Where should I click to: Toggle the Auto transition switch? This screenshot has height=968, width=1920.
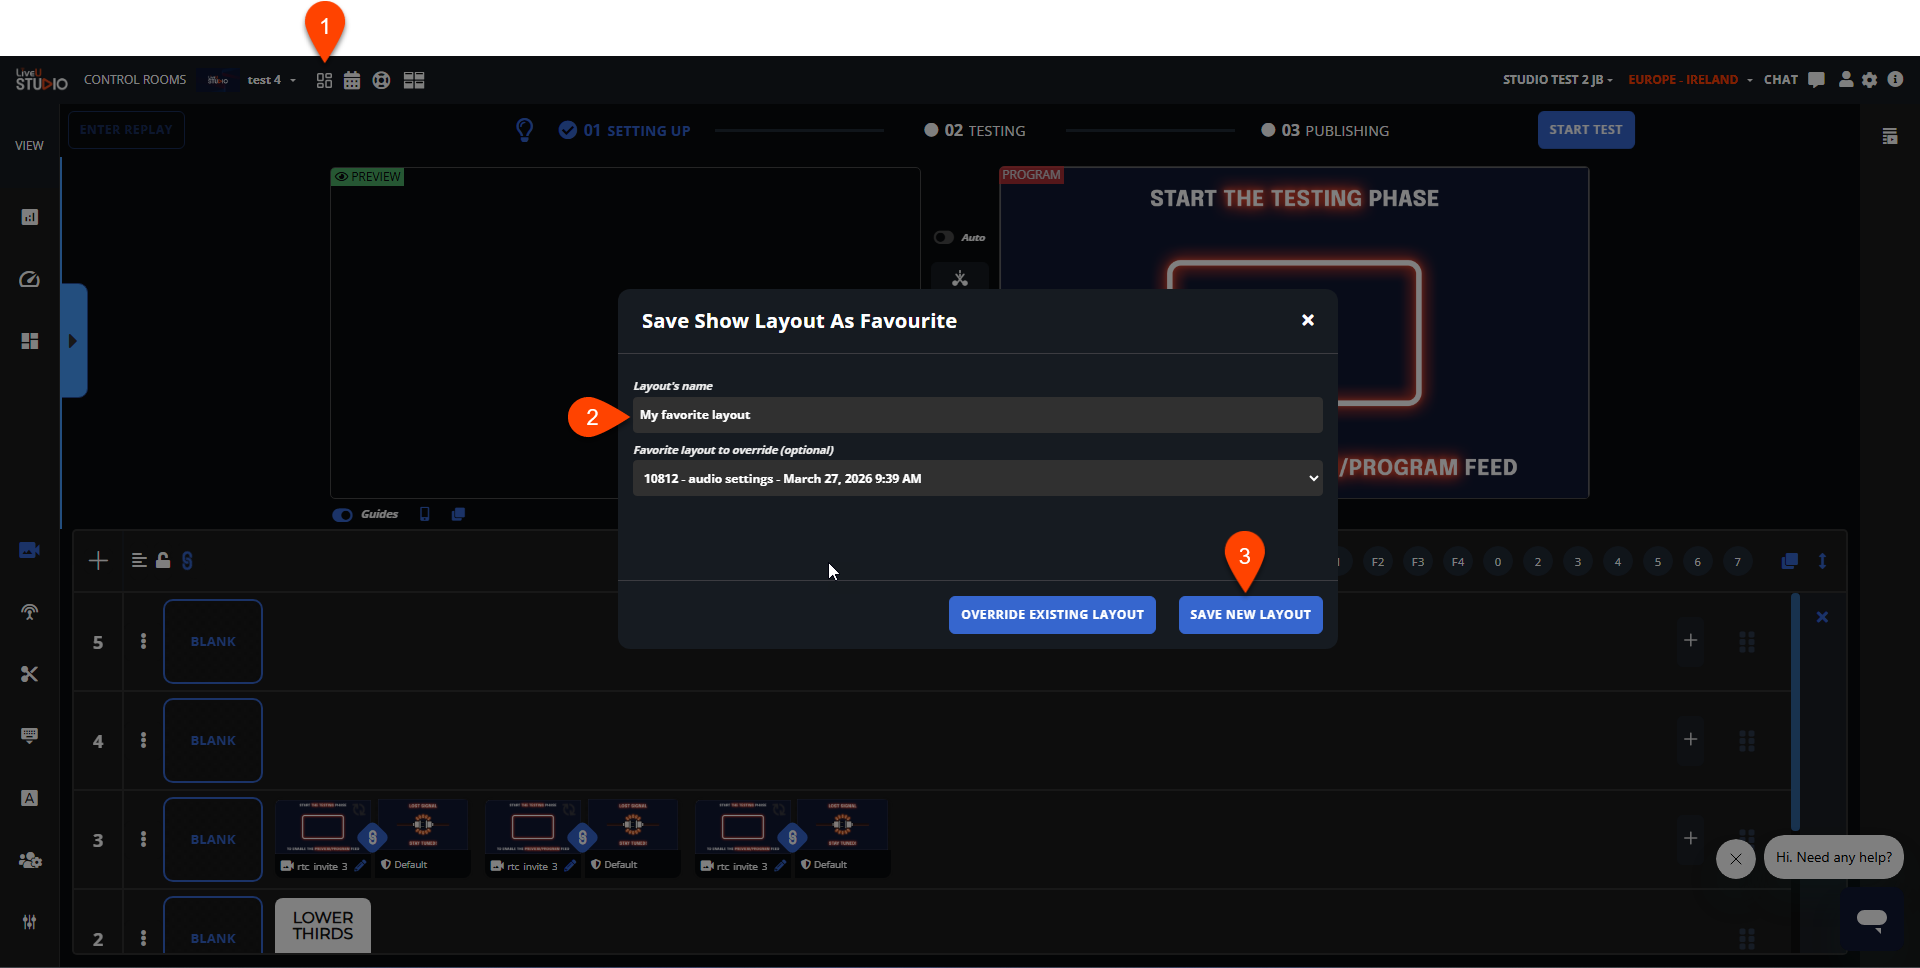pos(943,238)
